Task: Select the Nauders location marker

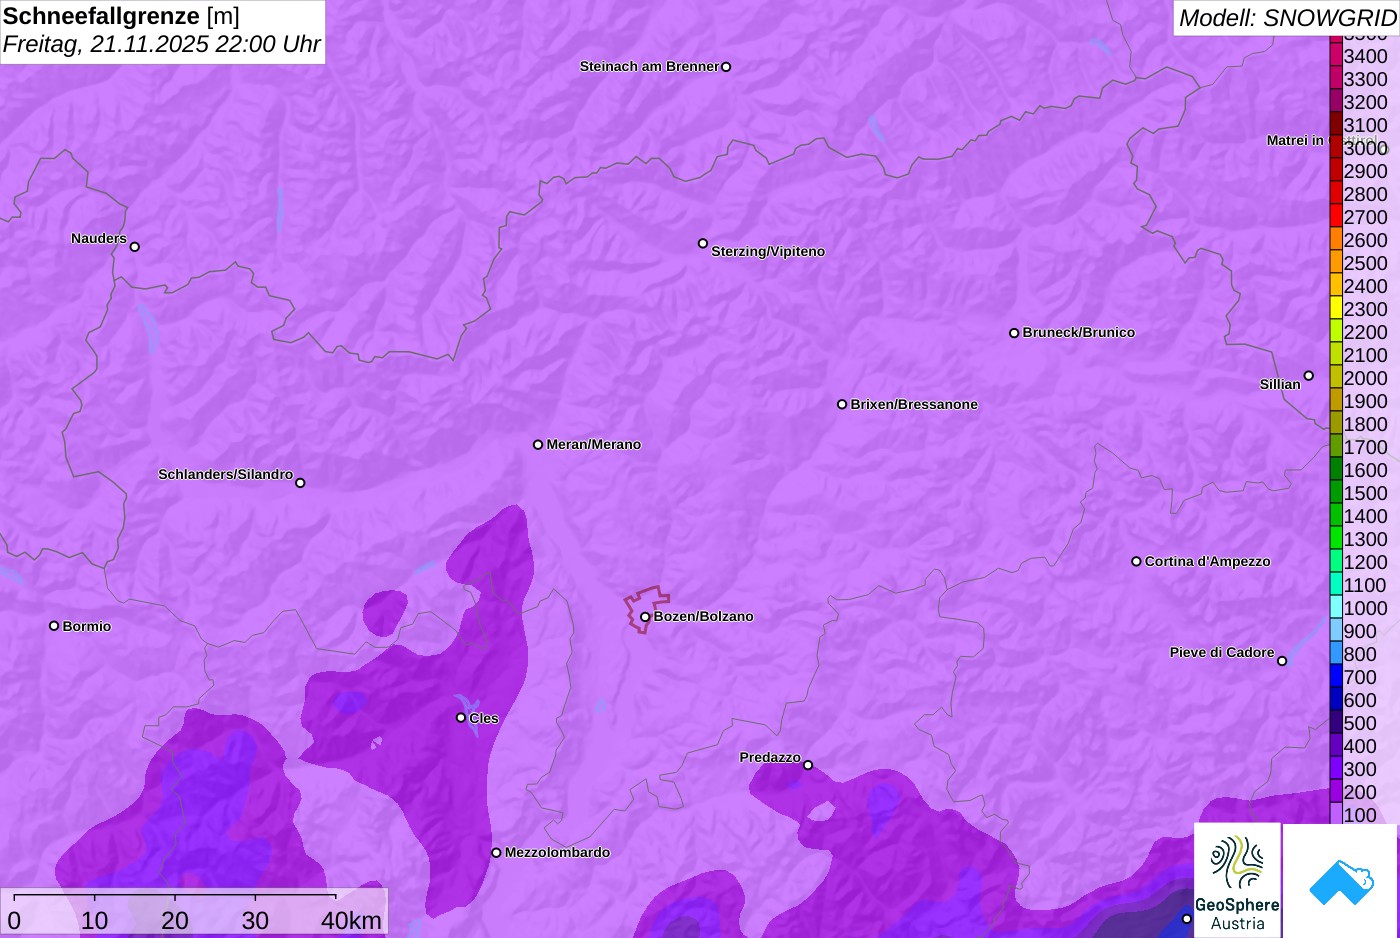Action: coord(135,247)
